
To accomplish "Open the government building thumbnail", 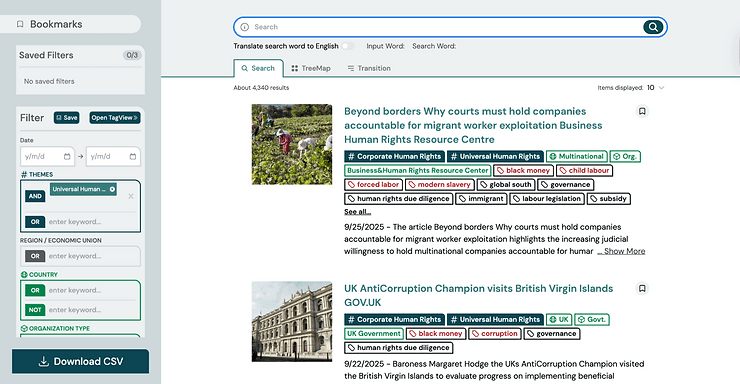I will tap(292, 322).
